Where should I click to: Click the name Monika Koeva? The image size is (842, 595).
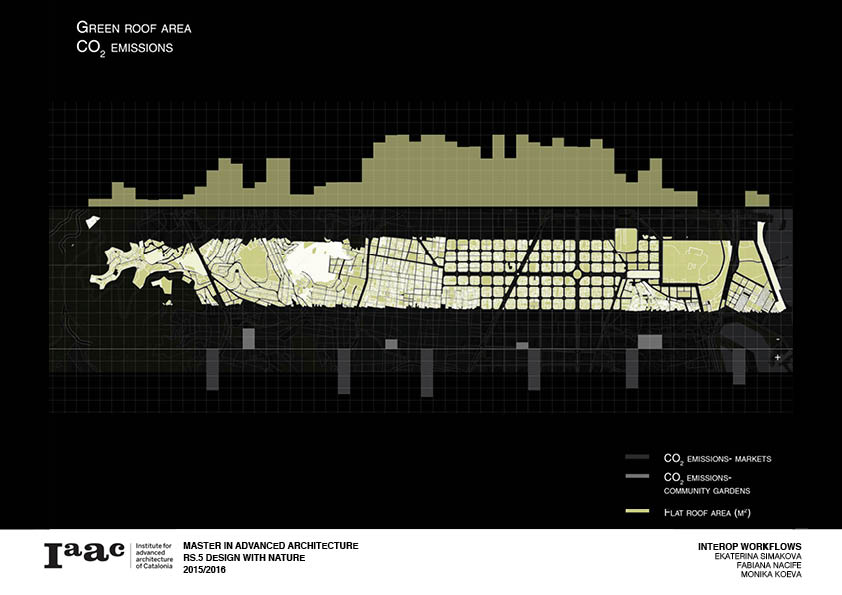coord(773,575)
